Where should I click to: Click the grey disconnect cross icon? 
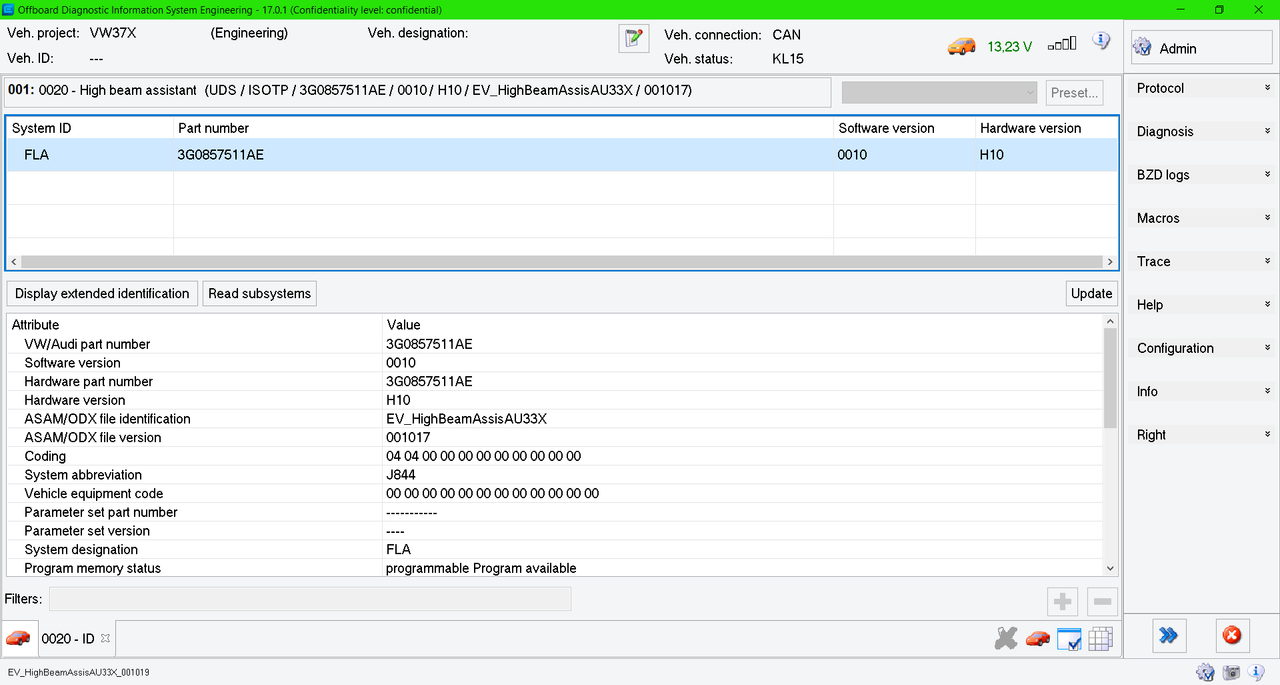click(1006, 638)
